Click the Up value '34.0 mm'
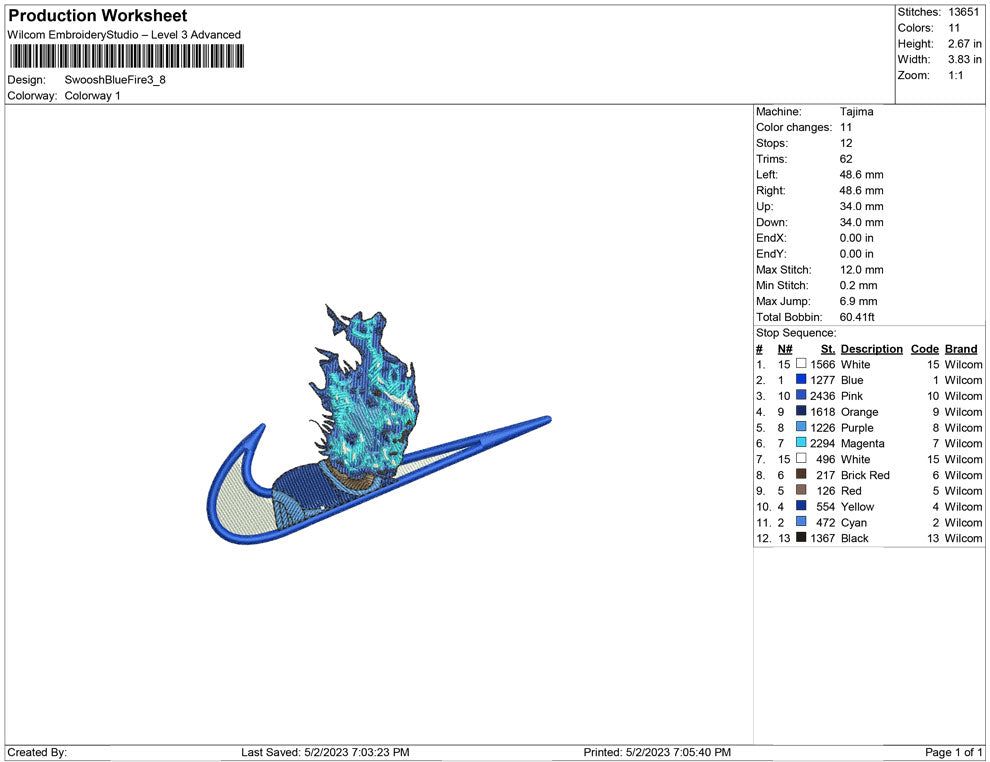The image size is (990, 762). tap(862, 206)
